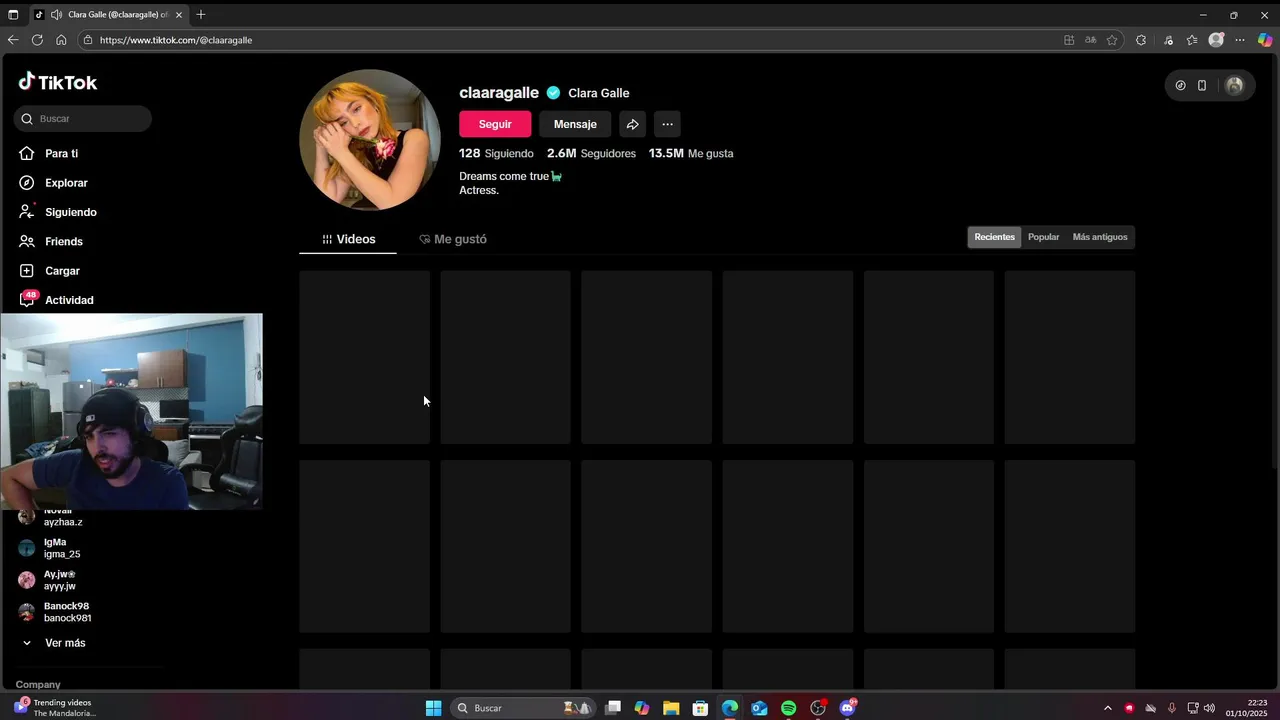This screenshot has height=720, width=1280.
Task: Open browser settings and more menu
Action: [x=1240, y=40]
